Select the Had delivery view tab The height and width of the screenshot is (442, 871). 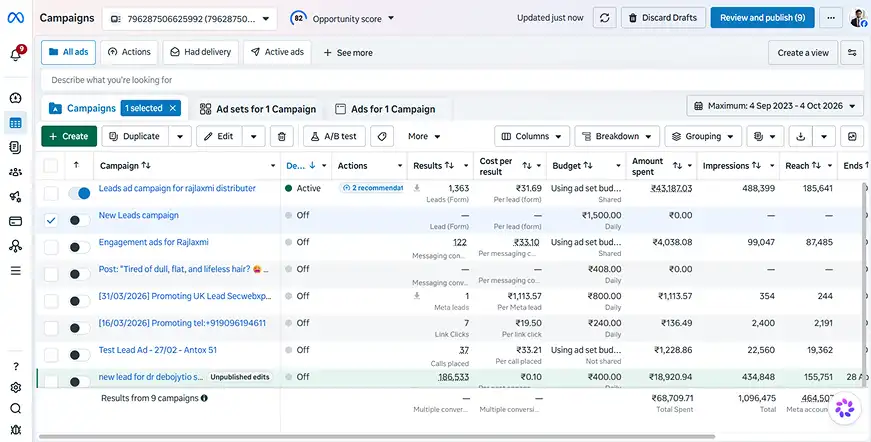pos(201,52)
